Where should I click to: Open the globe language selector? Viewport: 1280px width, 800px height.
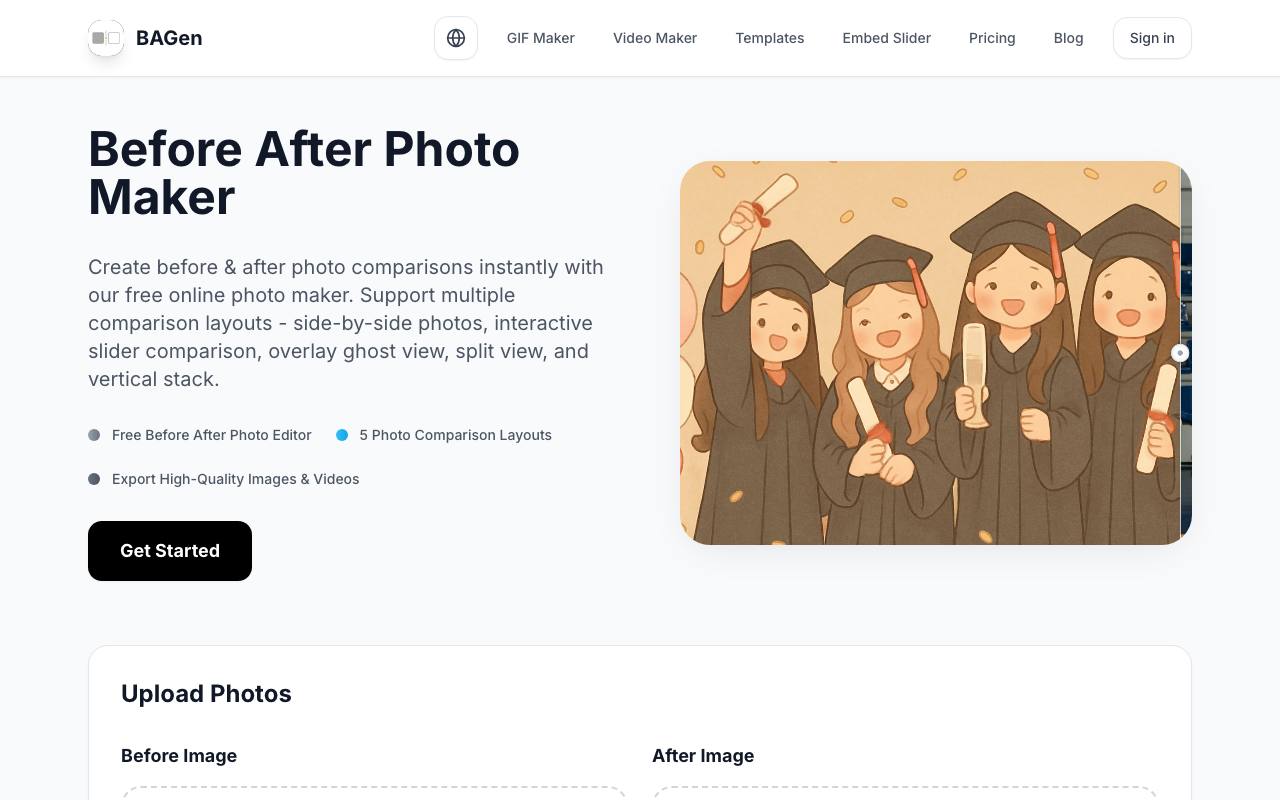coord(456,38)
